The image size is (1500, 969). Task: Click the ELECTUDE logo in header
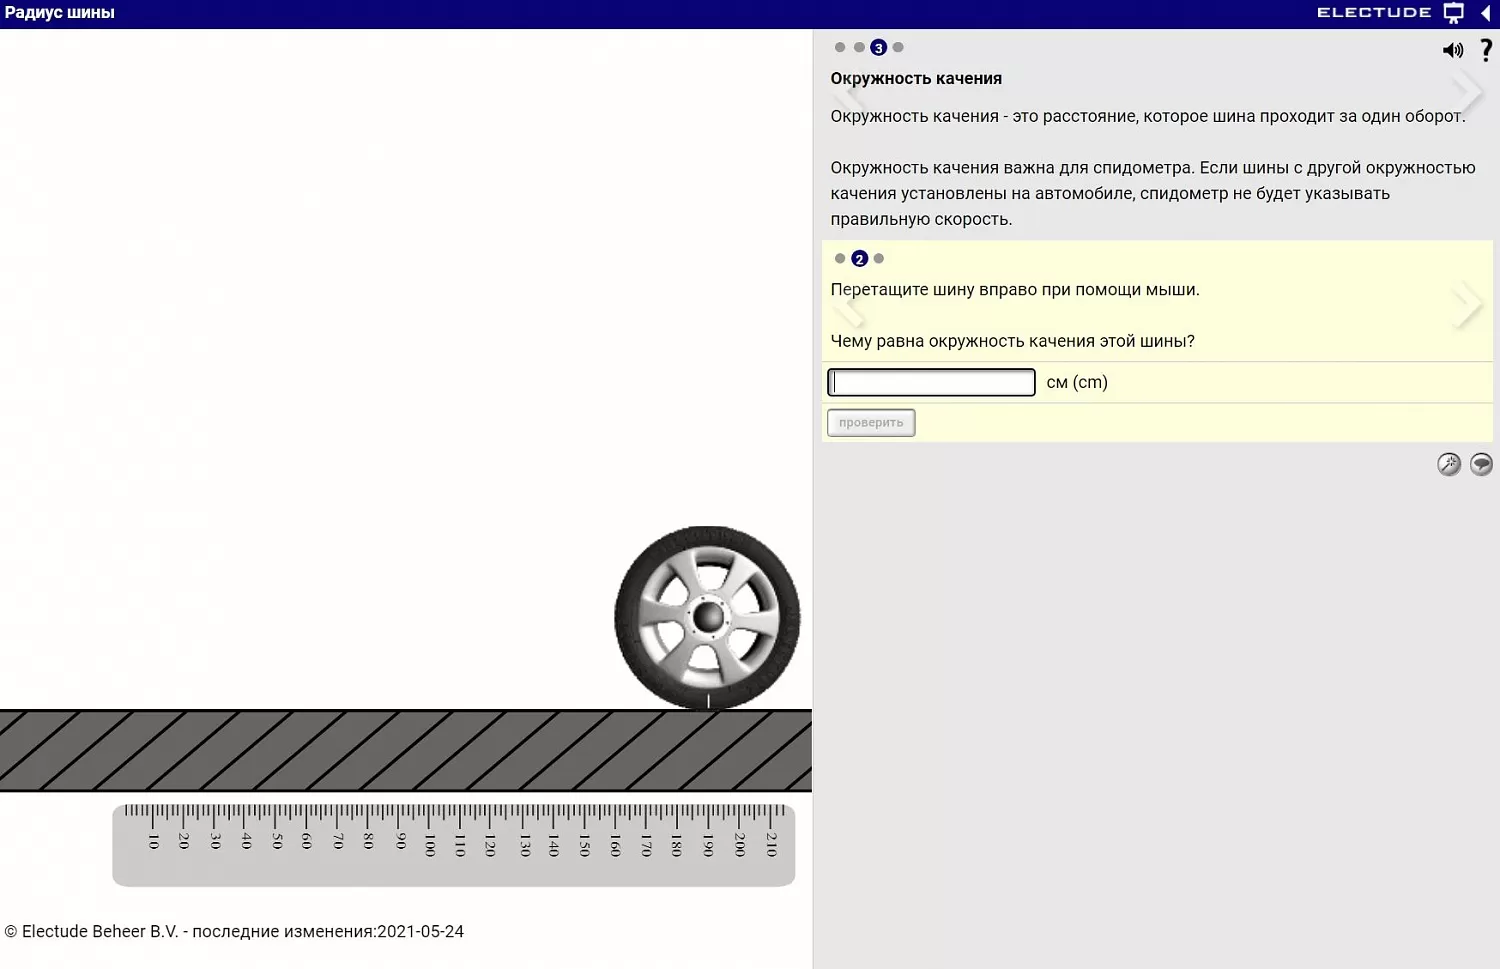coord(1373,13)
